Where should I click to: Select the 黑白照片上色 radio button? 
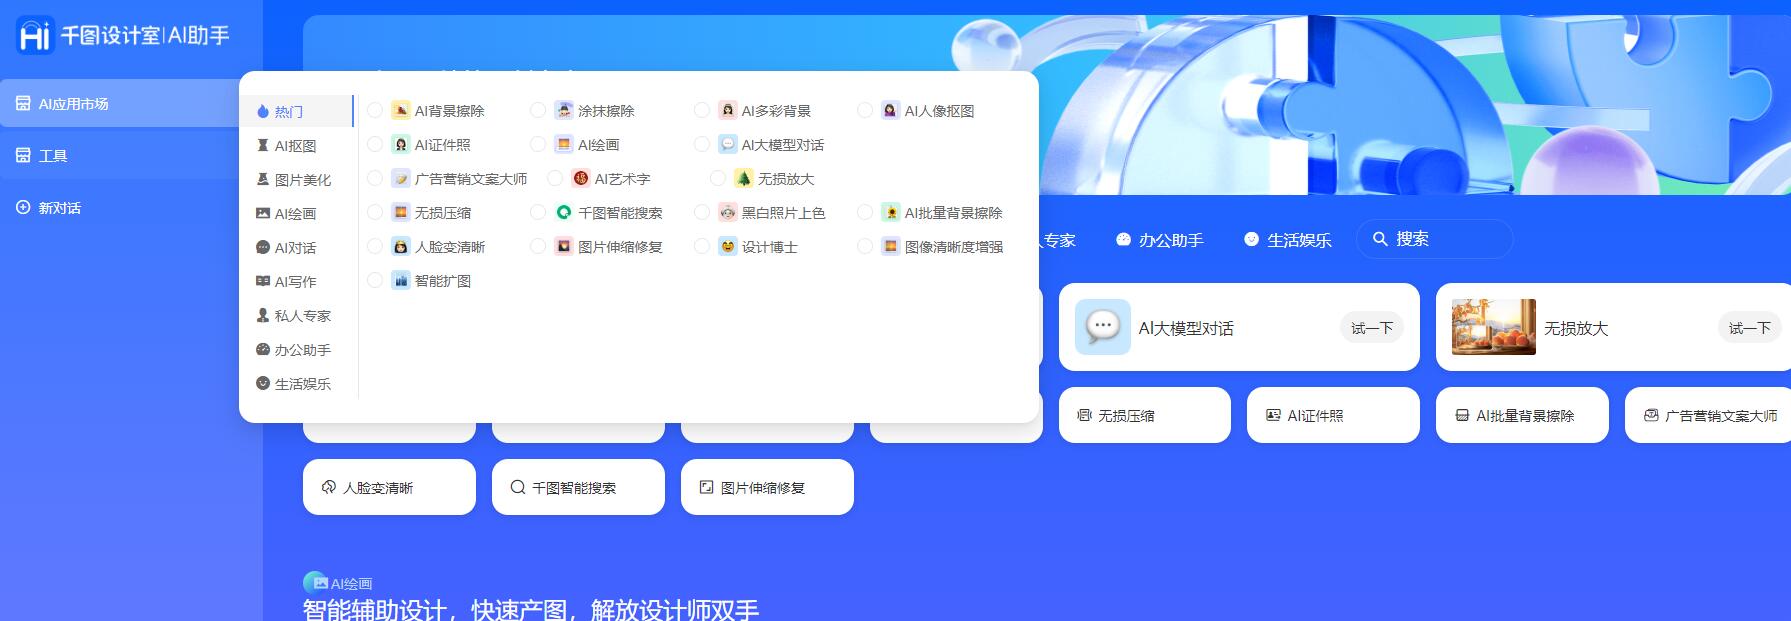tap(702, 213)
